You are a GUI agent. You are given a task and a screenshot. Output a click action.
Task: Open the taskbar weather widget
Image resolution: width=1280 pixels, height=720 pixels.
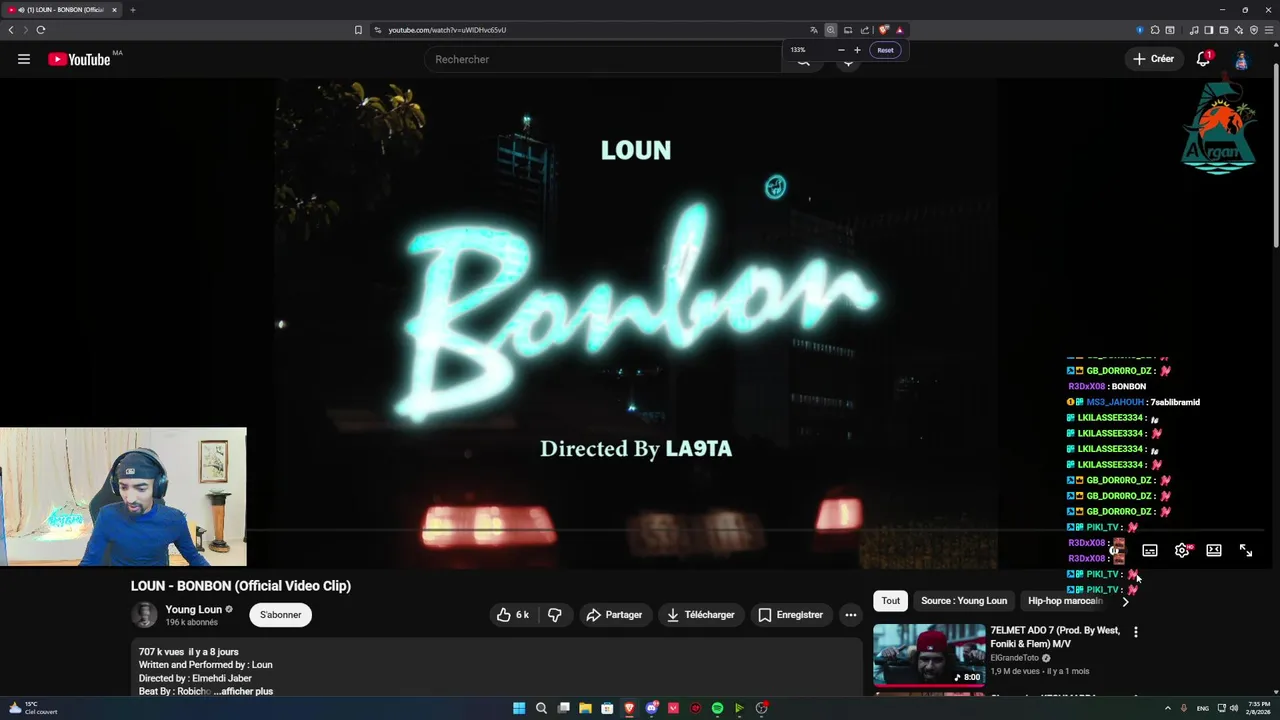coord(35,708)
